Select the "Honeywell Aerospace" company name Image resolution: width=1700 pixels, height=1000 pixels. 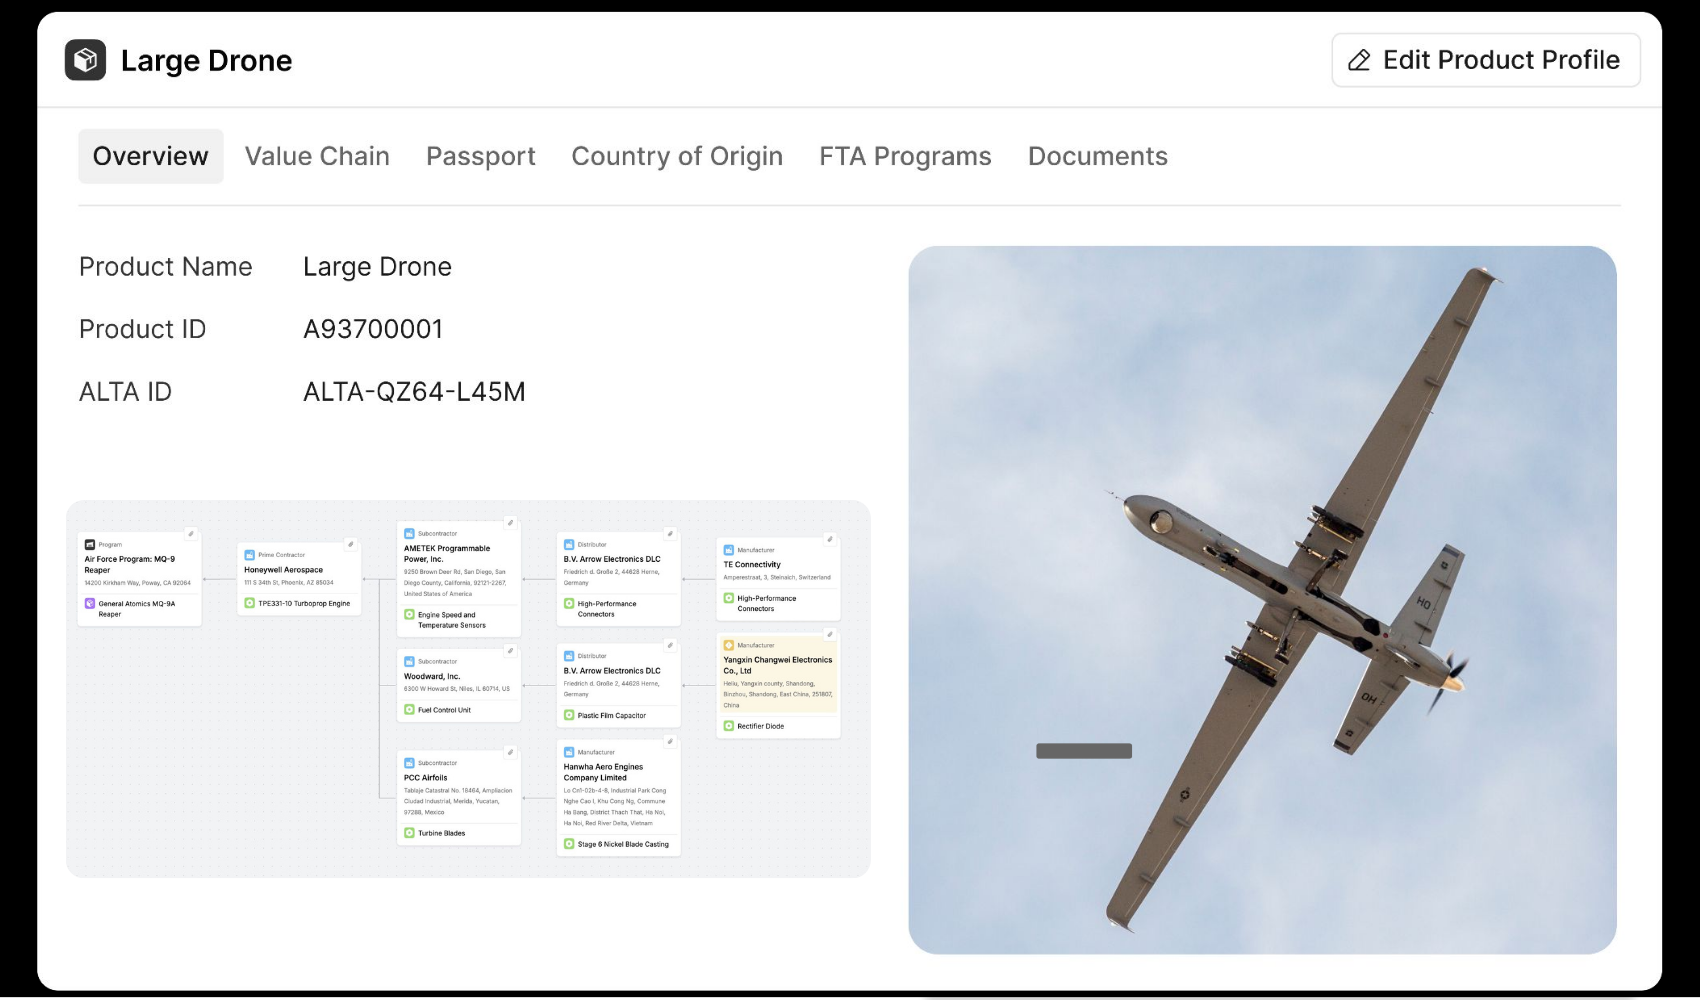tap(283, 570)
